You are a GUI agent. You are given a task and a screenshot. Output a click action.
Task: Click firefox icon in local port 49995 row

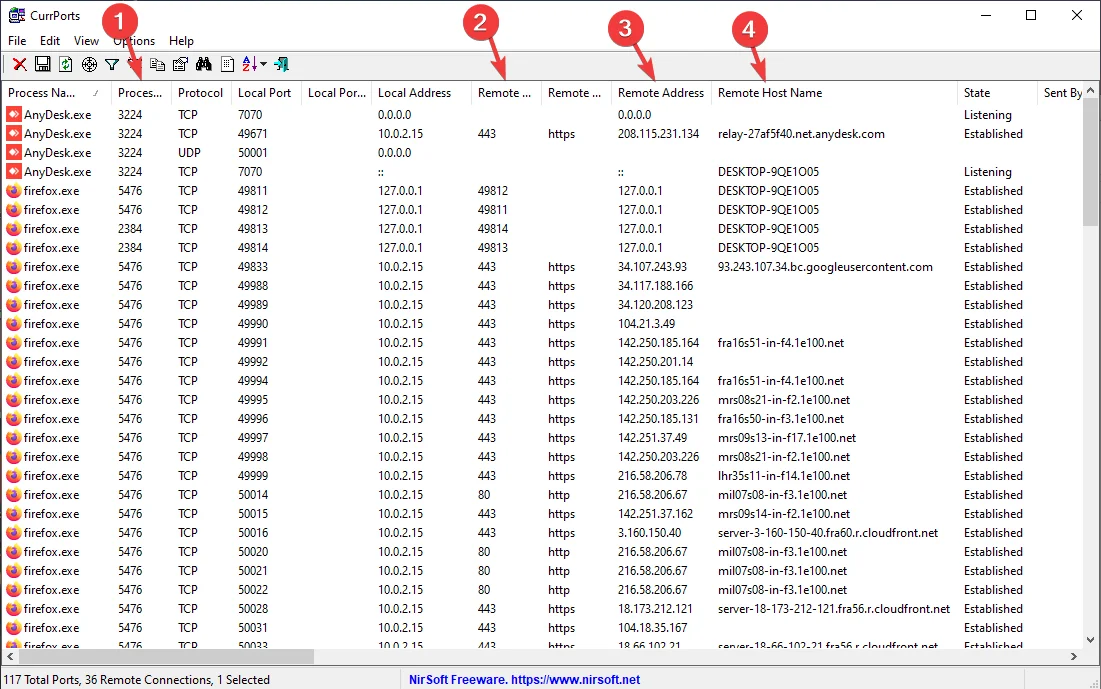pyautogui.click(x=13, y=400)
